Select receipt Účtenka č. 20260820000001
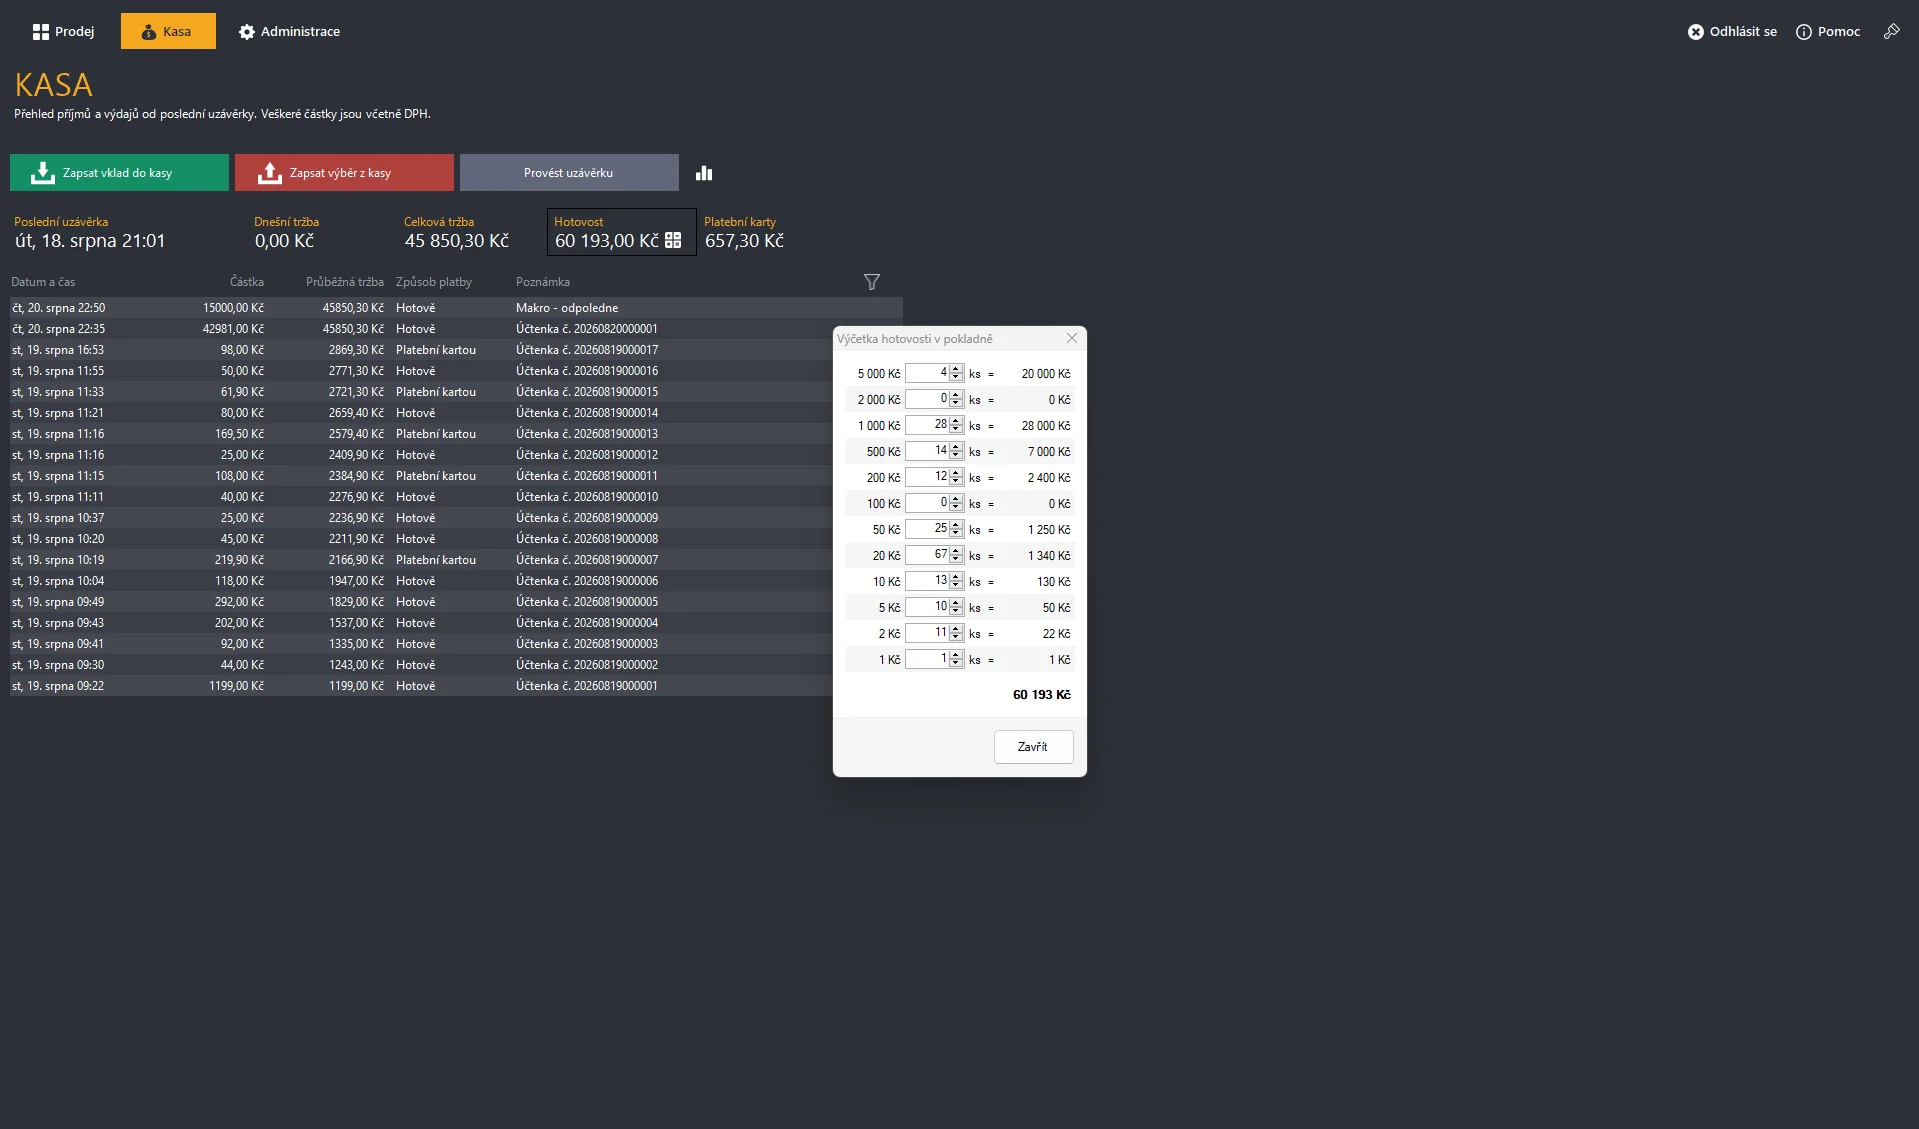1919x1129 pixels. point(456,329)
